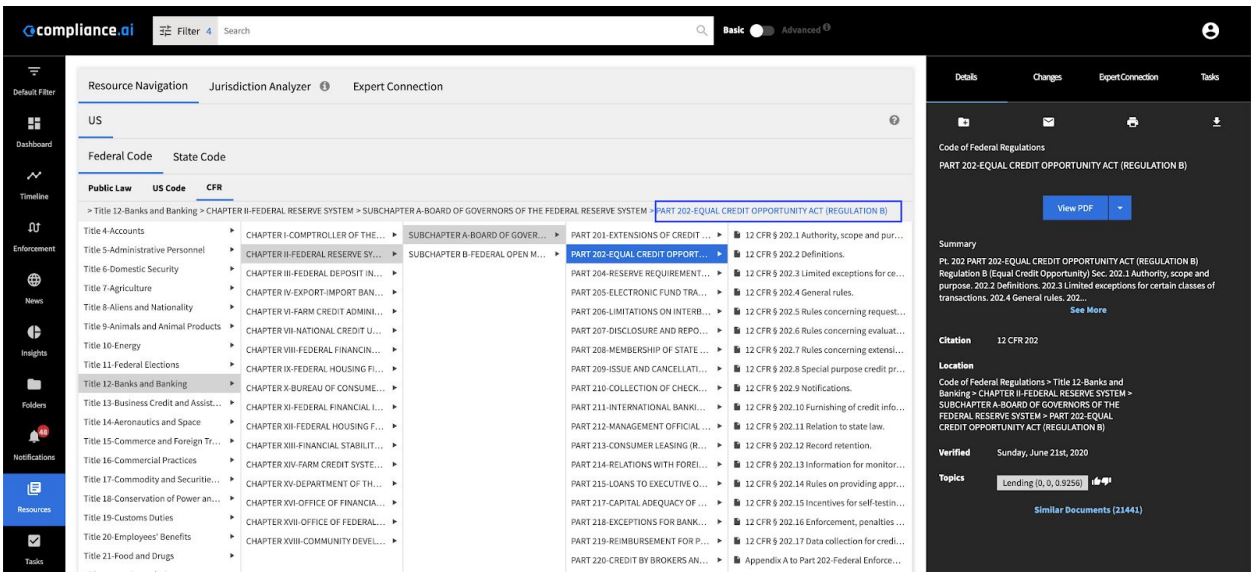This screenshot has height=579, width=1257.
Task: Open the Insights sidebar icon
Action: tap(33, 333)
